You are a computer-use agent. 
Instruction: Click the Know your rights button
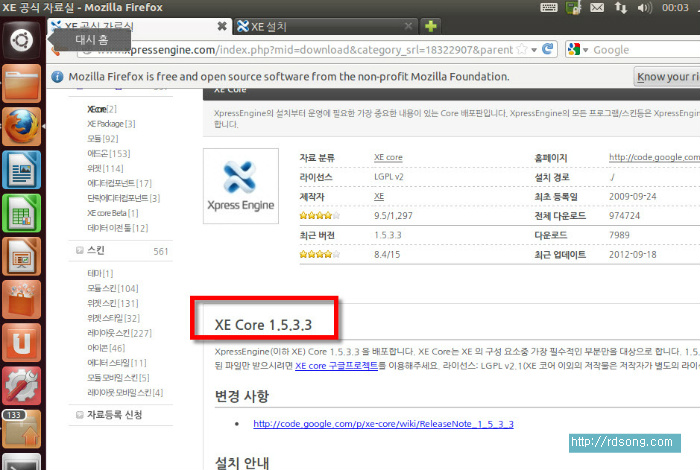tap(667, 77)
